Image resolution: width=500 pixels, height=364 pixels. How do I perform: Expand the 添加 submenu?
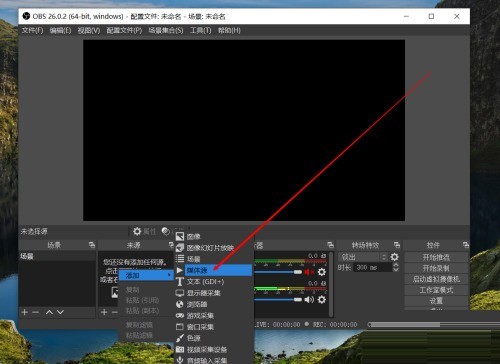click(x=146, y=275)
